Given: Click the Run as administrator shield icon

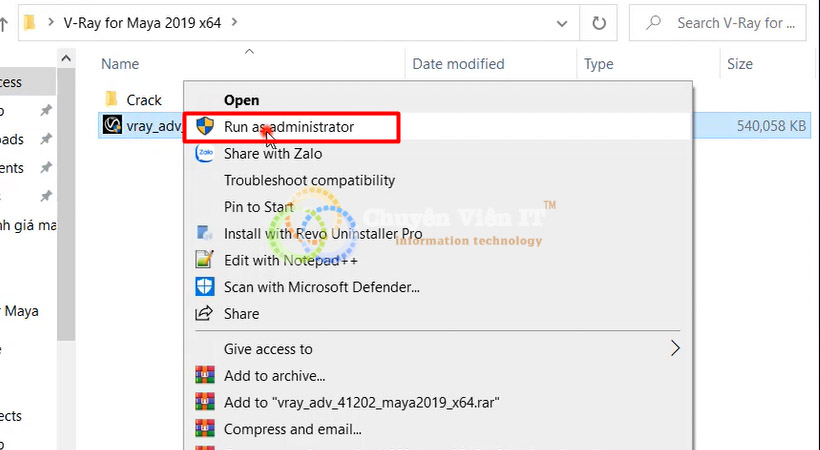Looking at the screenshot, I should pyautogui.click(x=205, y=126).
